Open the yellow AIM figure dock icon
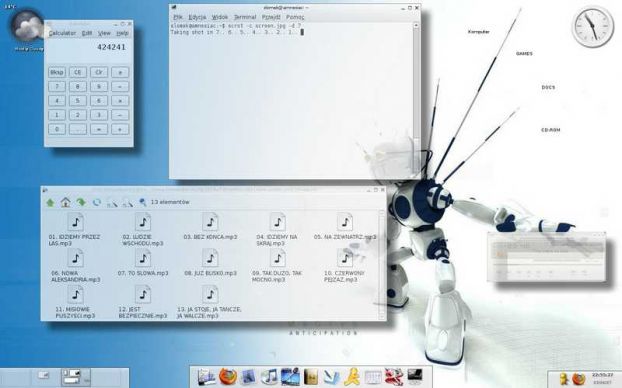The image size is (622, 388). [352, 376]
